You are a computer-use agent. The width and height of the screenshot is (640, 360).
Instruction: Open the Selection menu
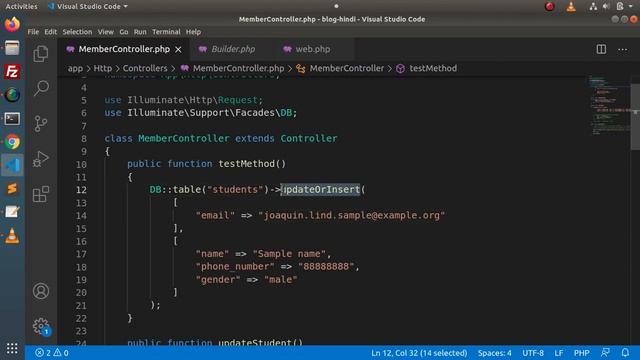(77, 32)
